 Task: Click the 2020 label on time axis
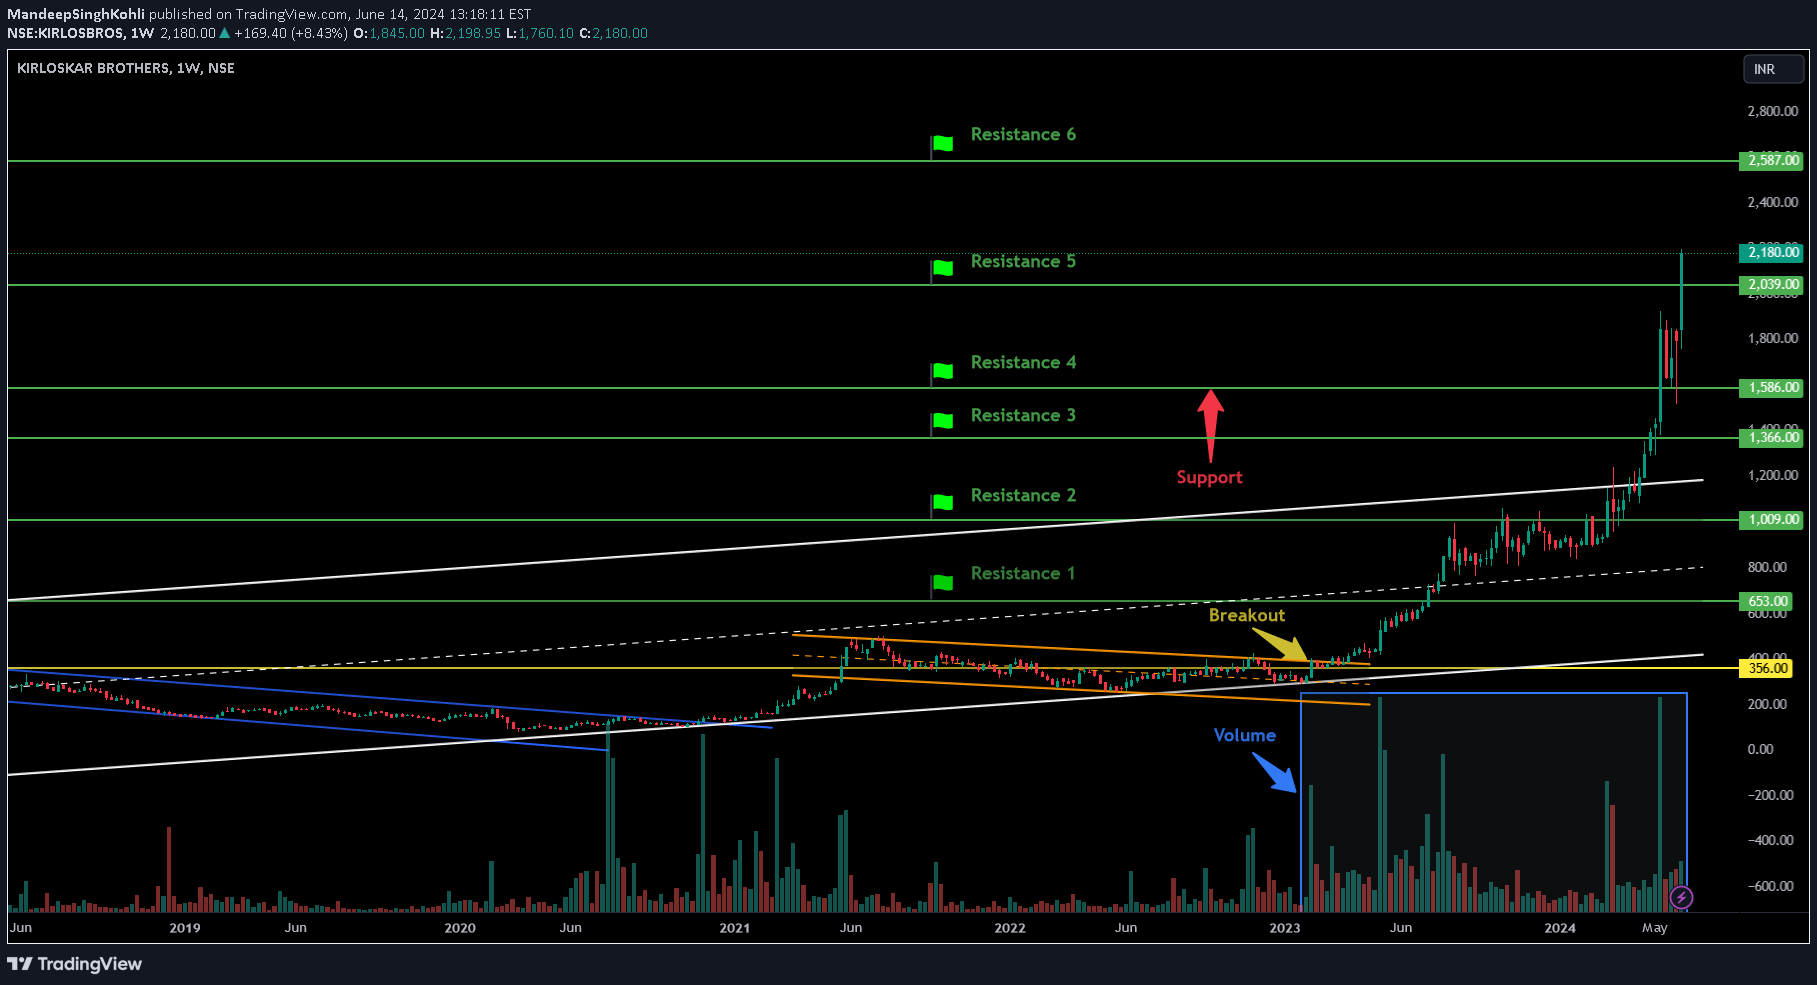click(460, 928)
